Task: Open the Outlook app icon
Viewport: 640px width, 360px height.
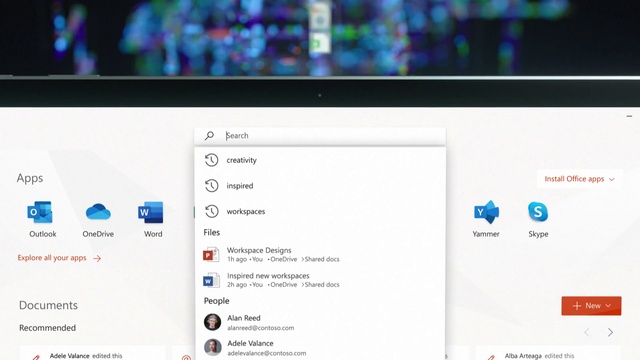Action: coord(40,212)
